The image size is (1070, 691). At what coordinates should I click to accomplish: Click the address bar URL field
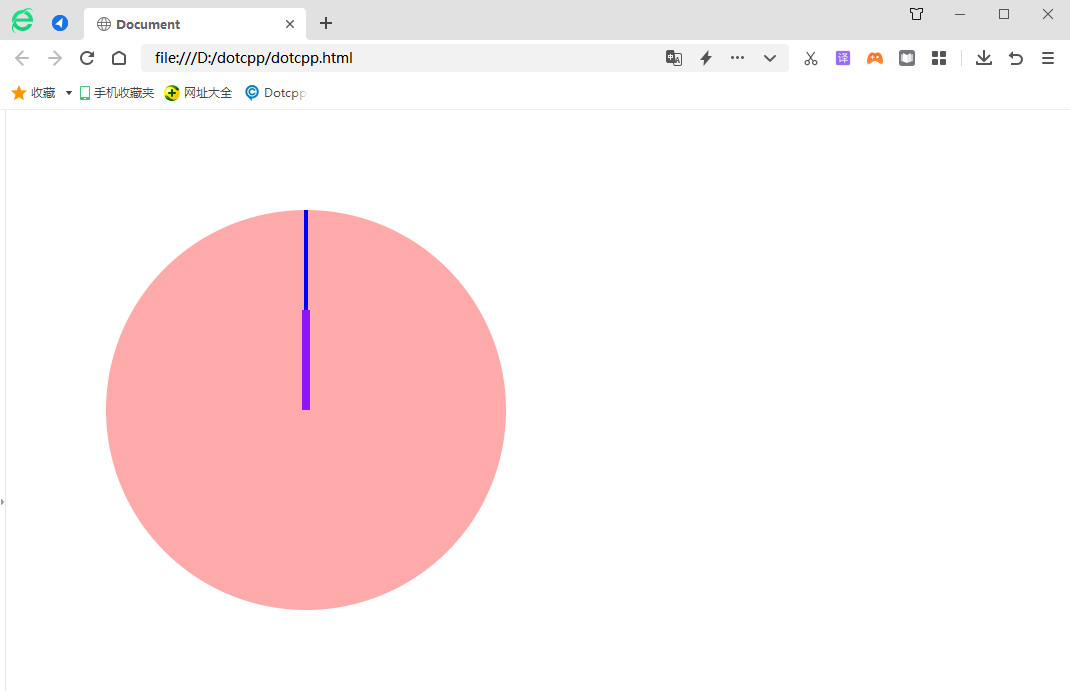tap(400, 58)
